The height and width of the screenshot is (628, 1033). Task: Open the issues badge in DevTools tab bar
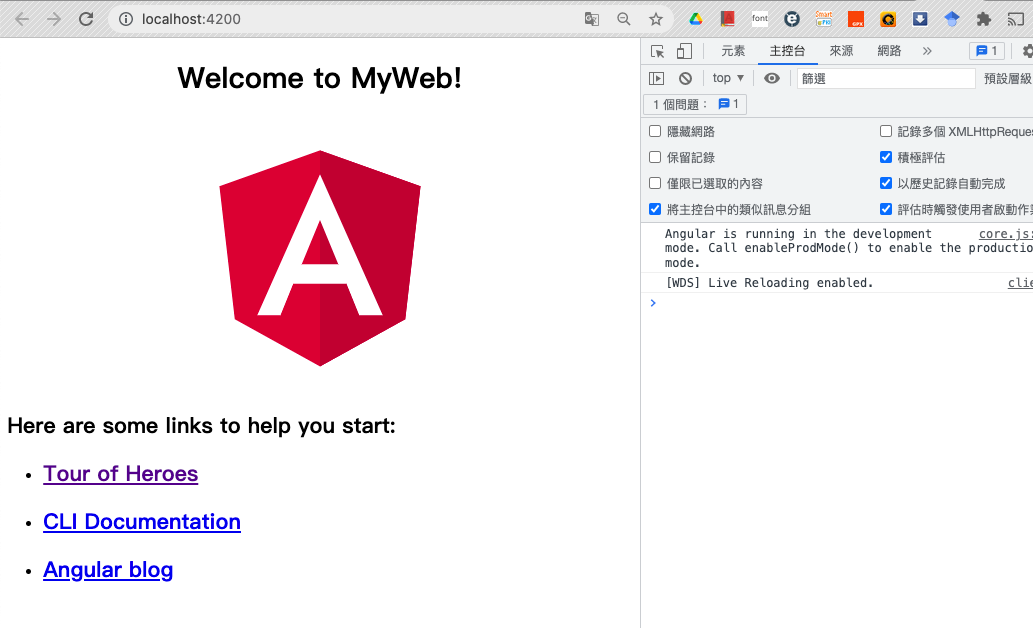986,51
